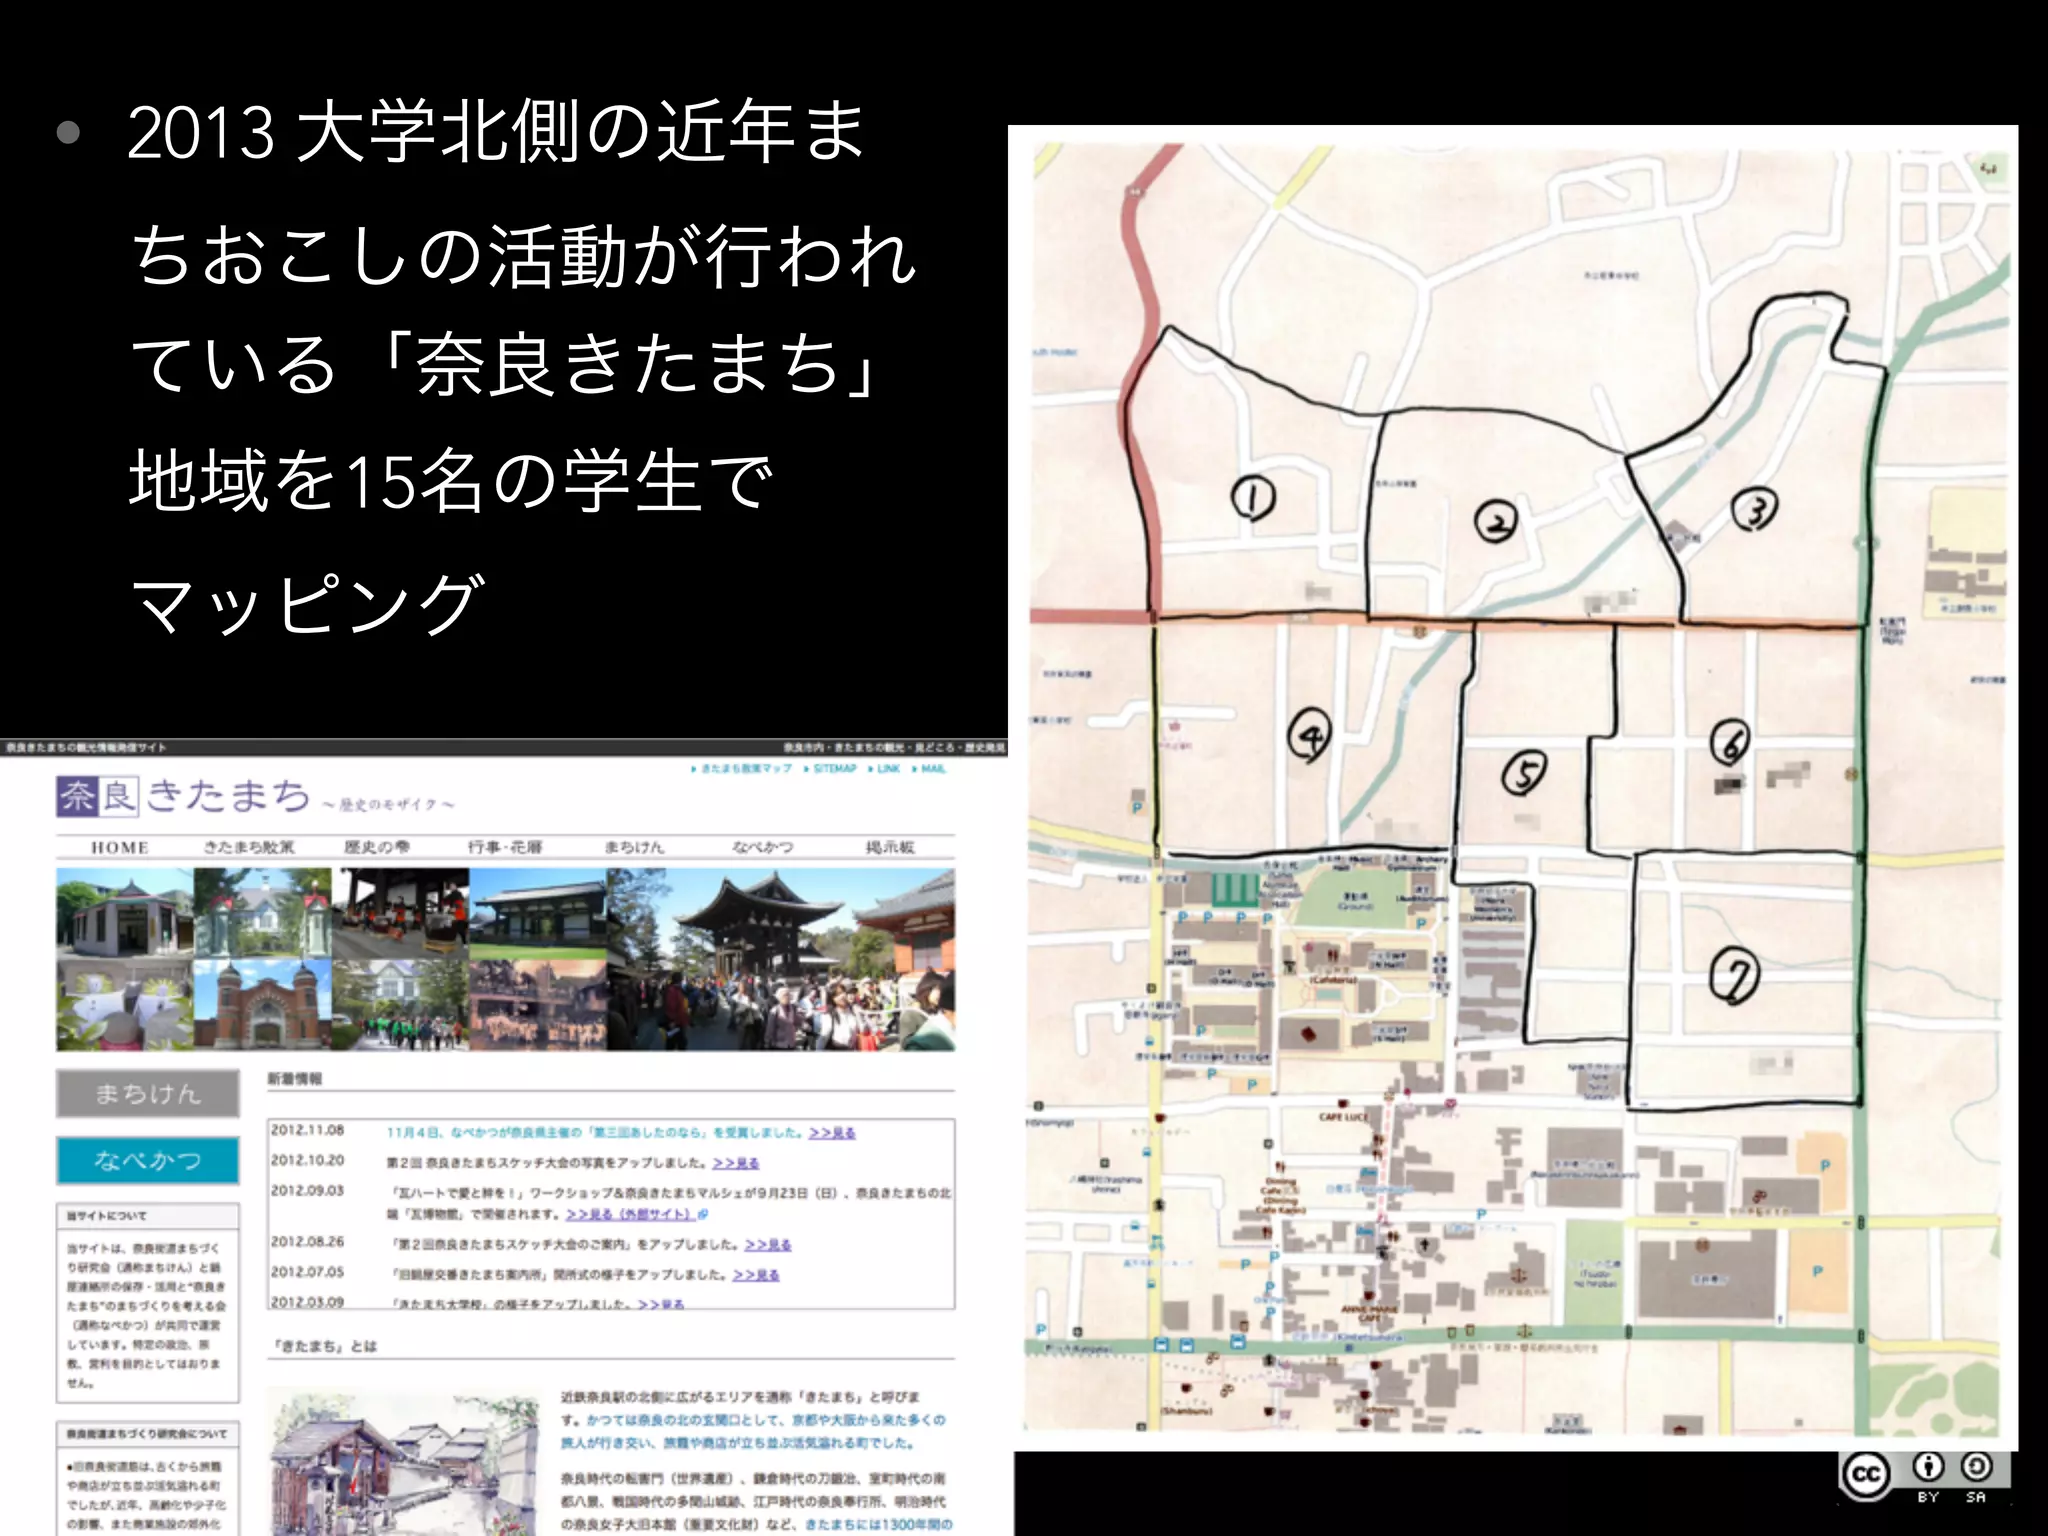Click the gray まちけん sidebar button
Screen dimensions: 2048x1536
click(x=148, y=1093)
